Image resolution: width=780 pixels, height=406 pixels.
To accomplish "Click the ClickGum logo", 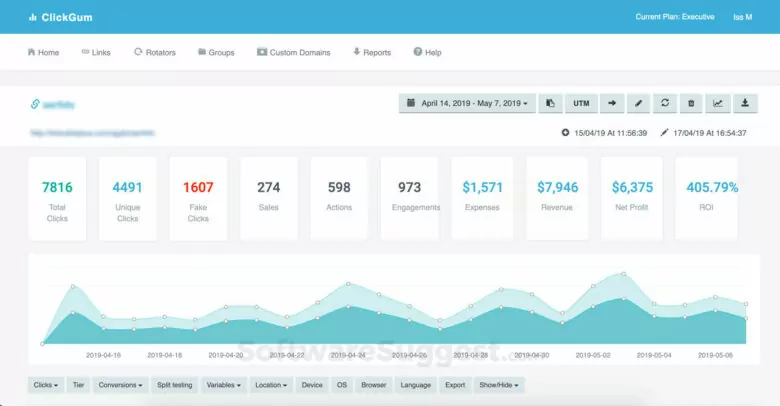I will click(61, 17).
